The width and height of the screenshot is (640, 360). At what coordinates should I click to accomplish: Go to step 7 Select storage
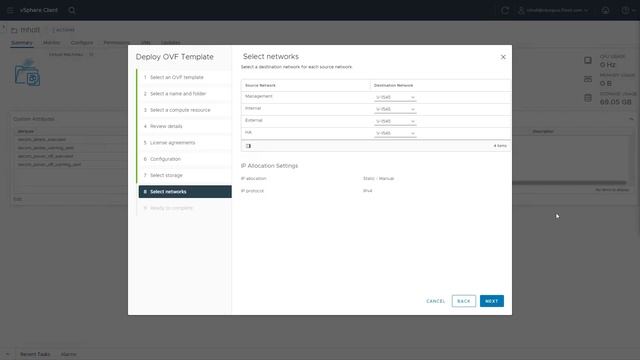(x=185, y=175)
